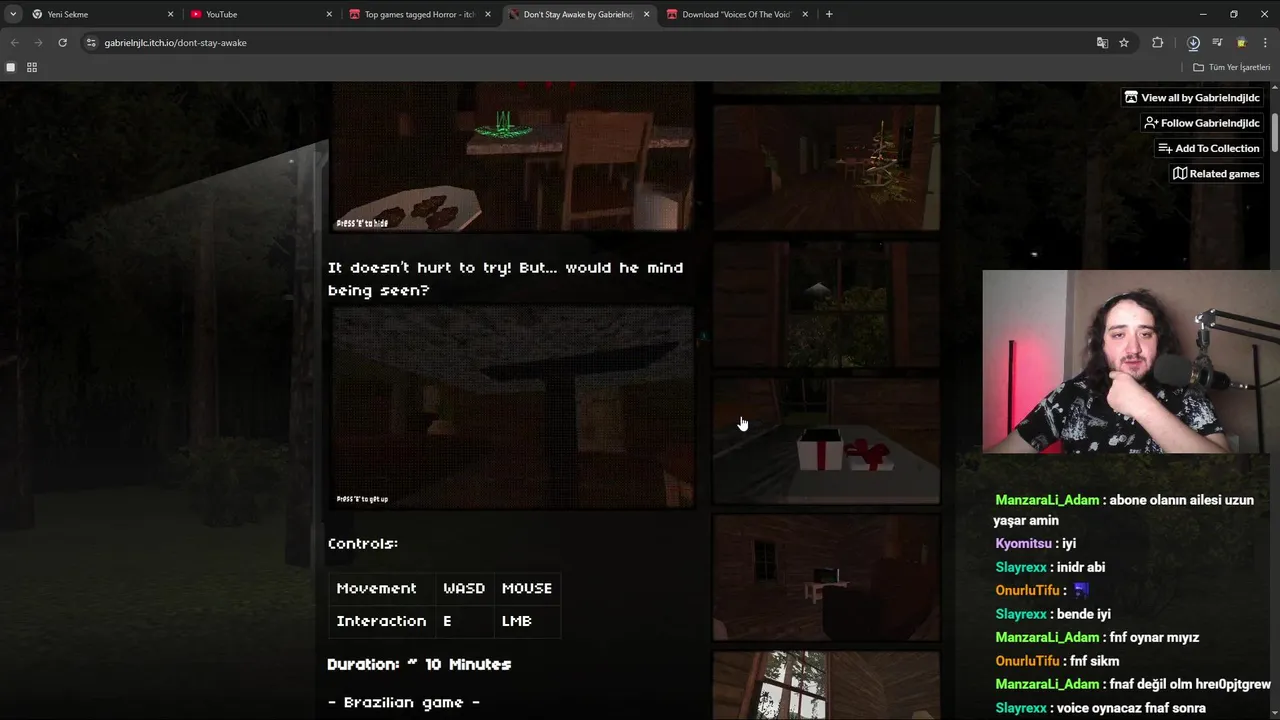
Task: Click View all by Gabrielndjldc
Action: (x=1192, y=97)
